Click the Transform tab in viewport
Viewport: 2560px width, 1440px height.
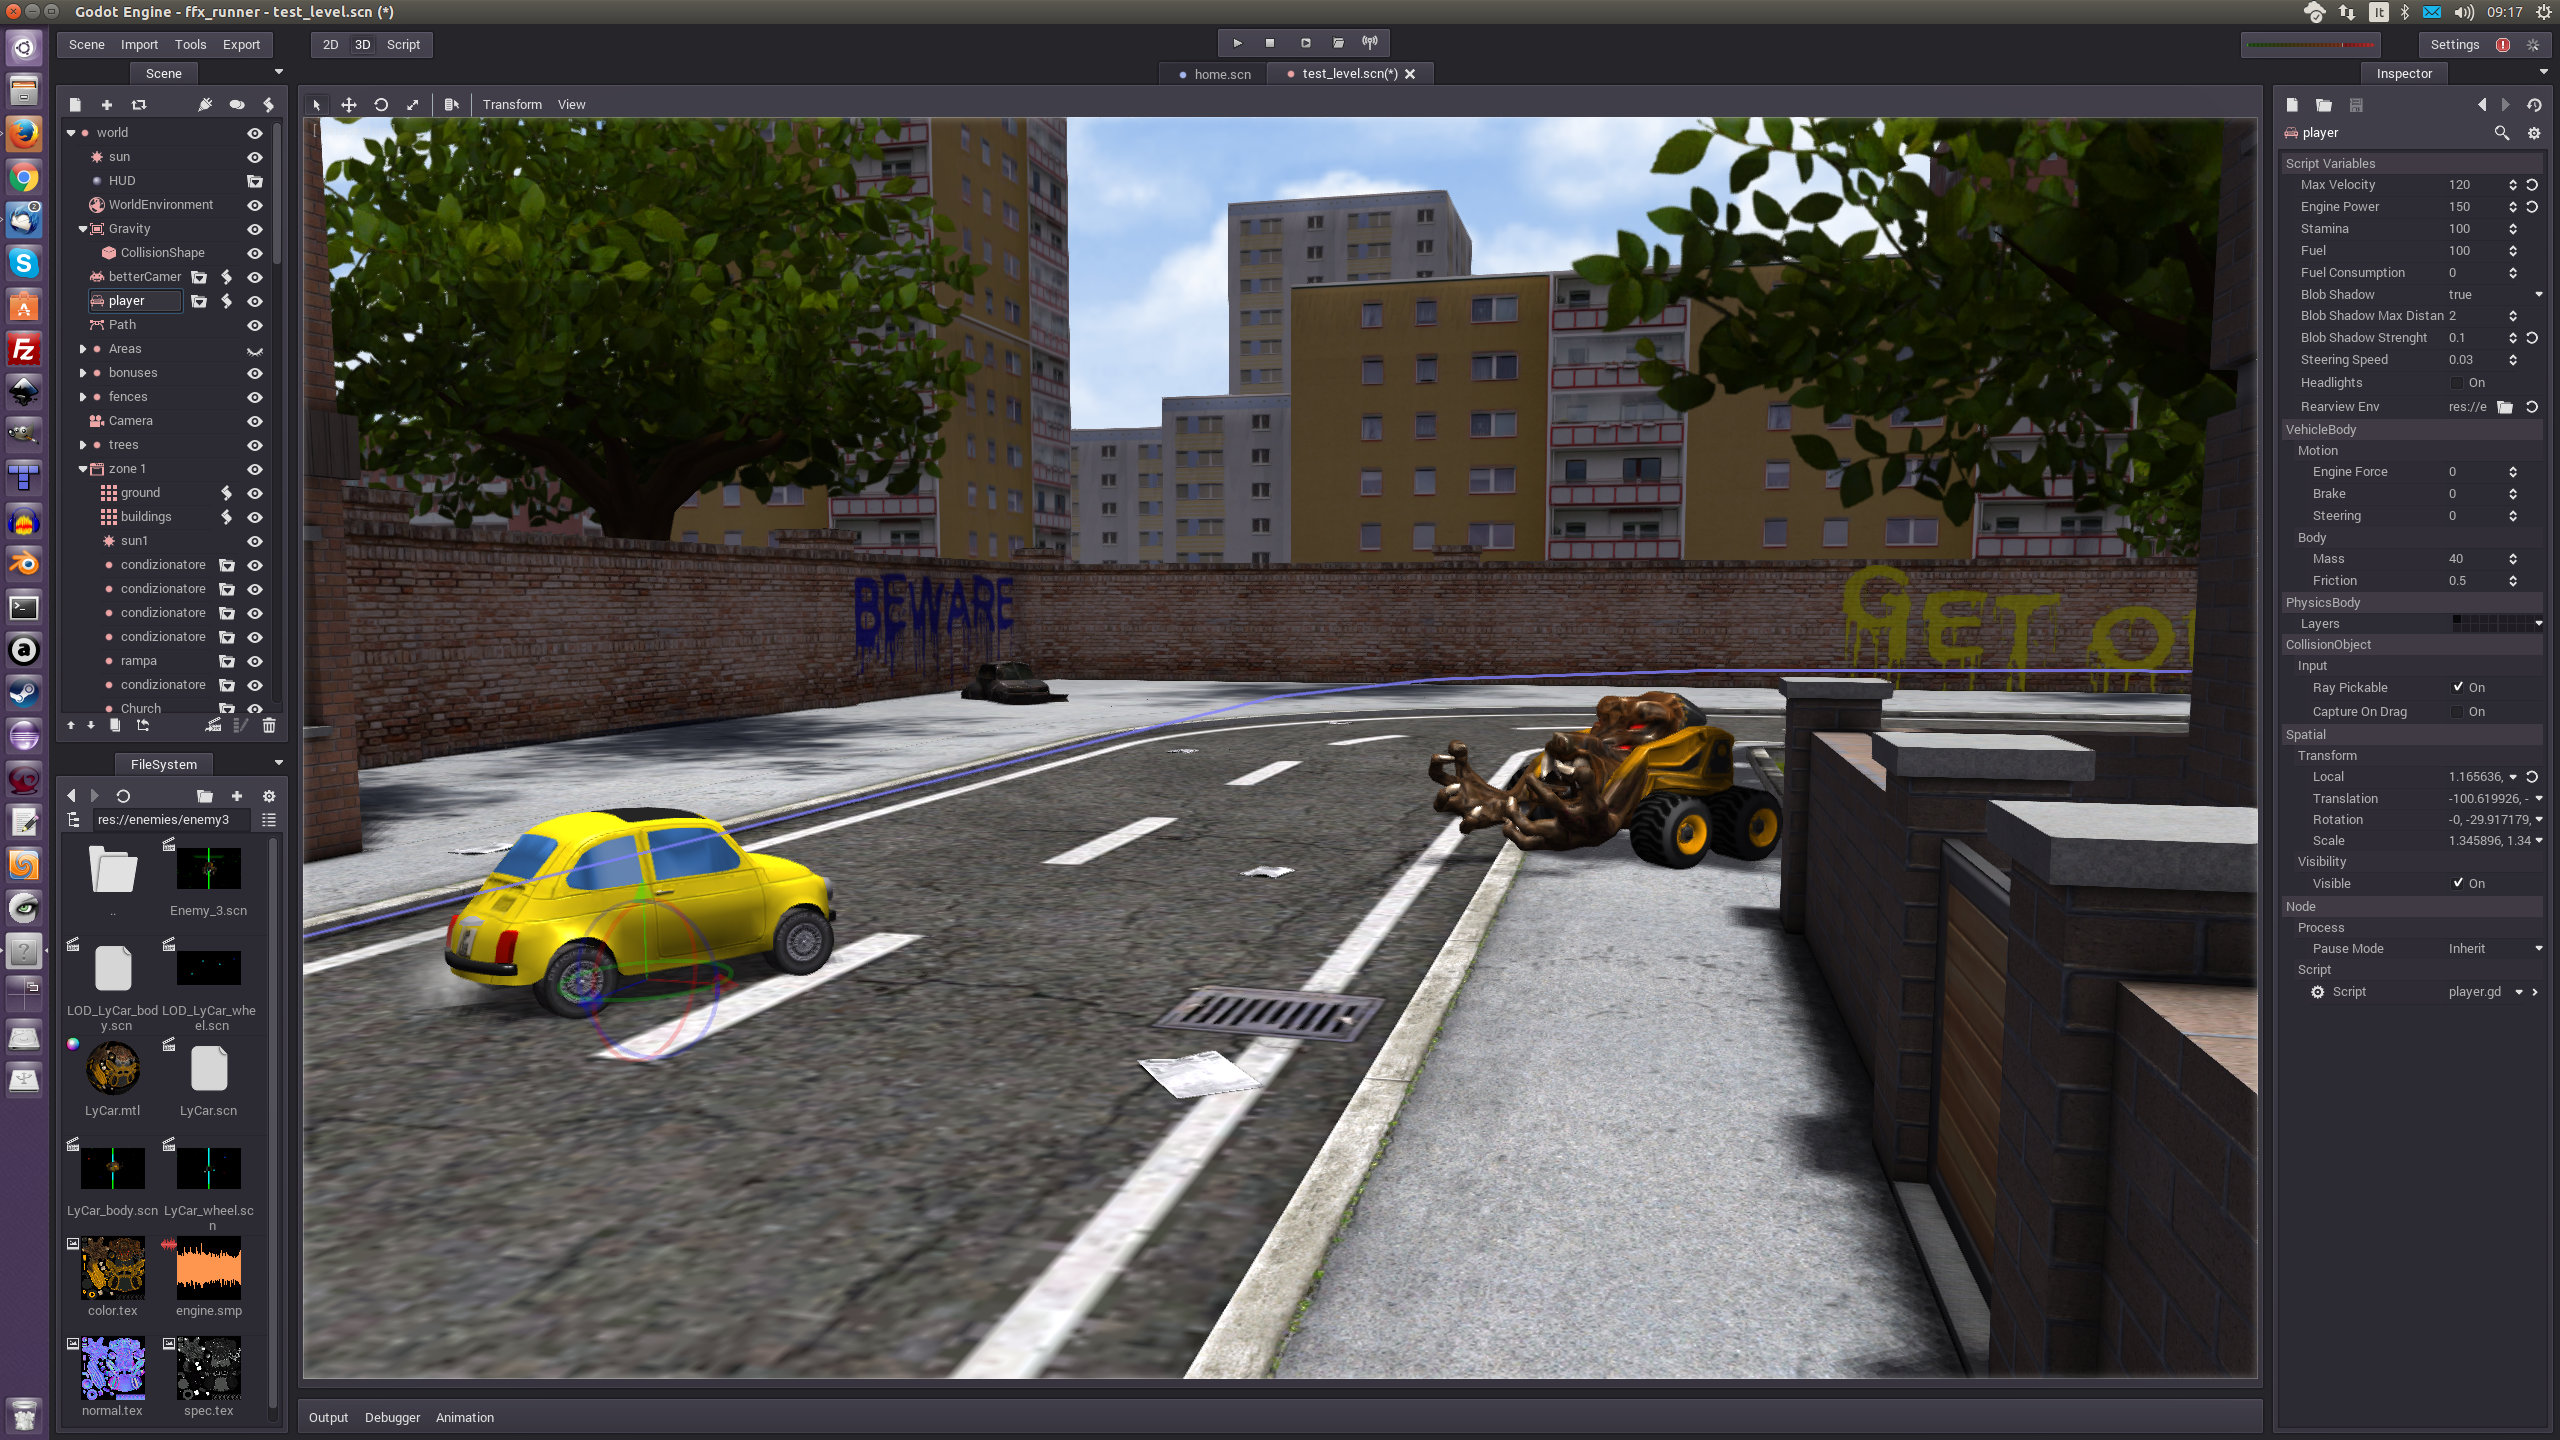pyautogui.click(x=513, y=104)
